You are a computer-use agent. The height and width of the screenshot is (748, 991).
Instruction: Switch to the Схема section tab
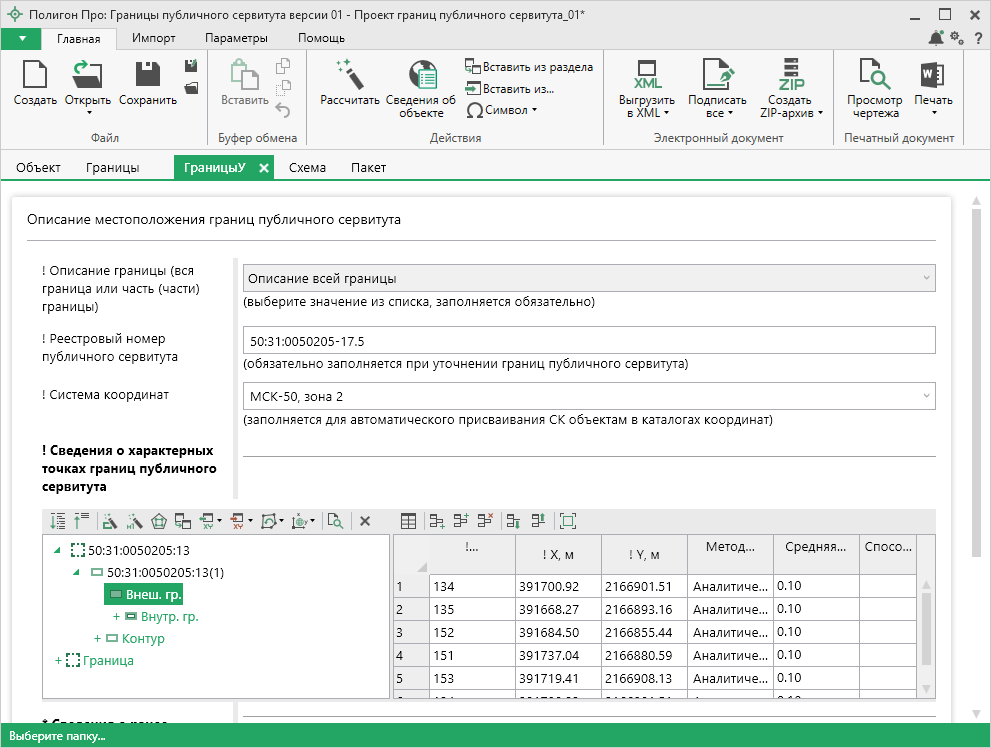tap(307, 168)
